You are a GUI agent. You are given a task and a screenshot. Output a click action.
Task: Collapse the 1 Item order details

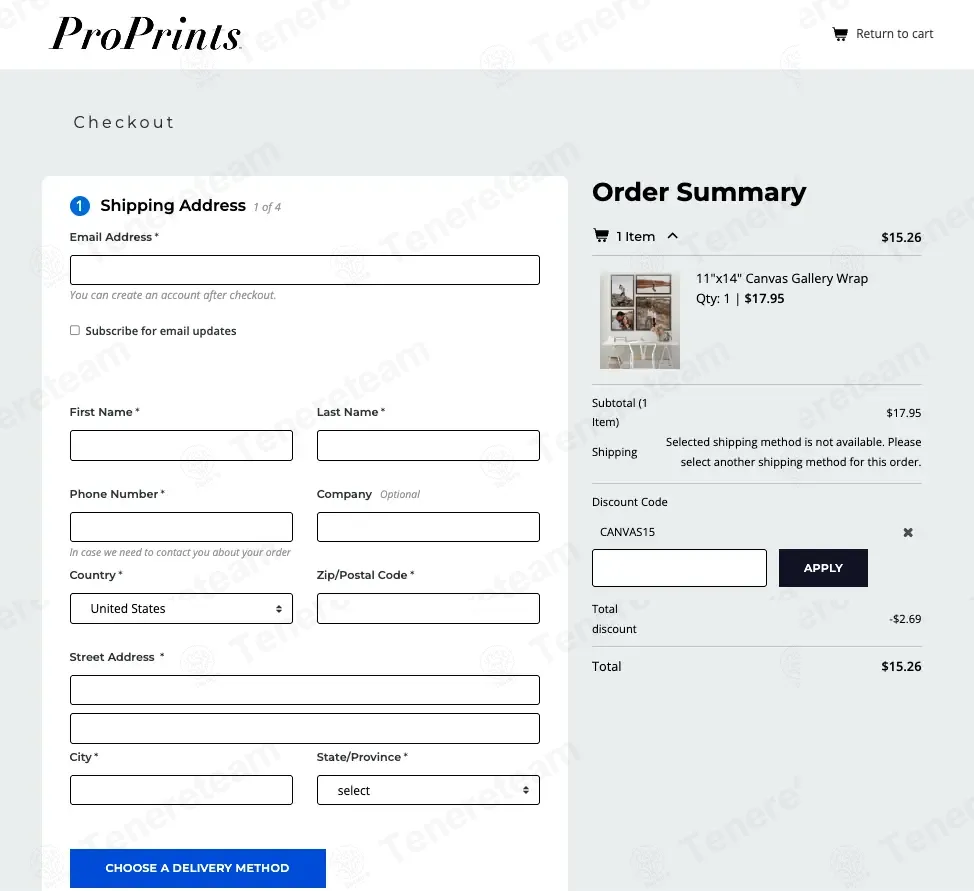point(672,236)
